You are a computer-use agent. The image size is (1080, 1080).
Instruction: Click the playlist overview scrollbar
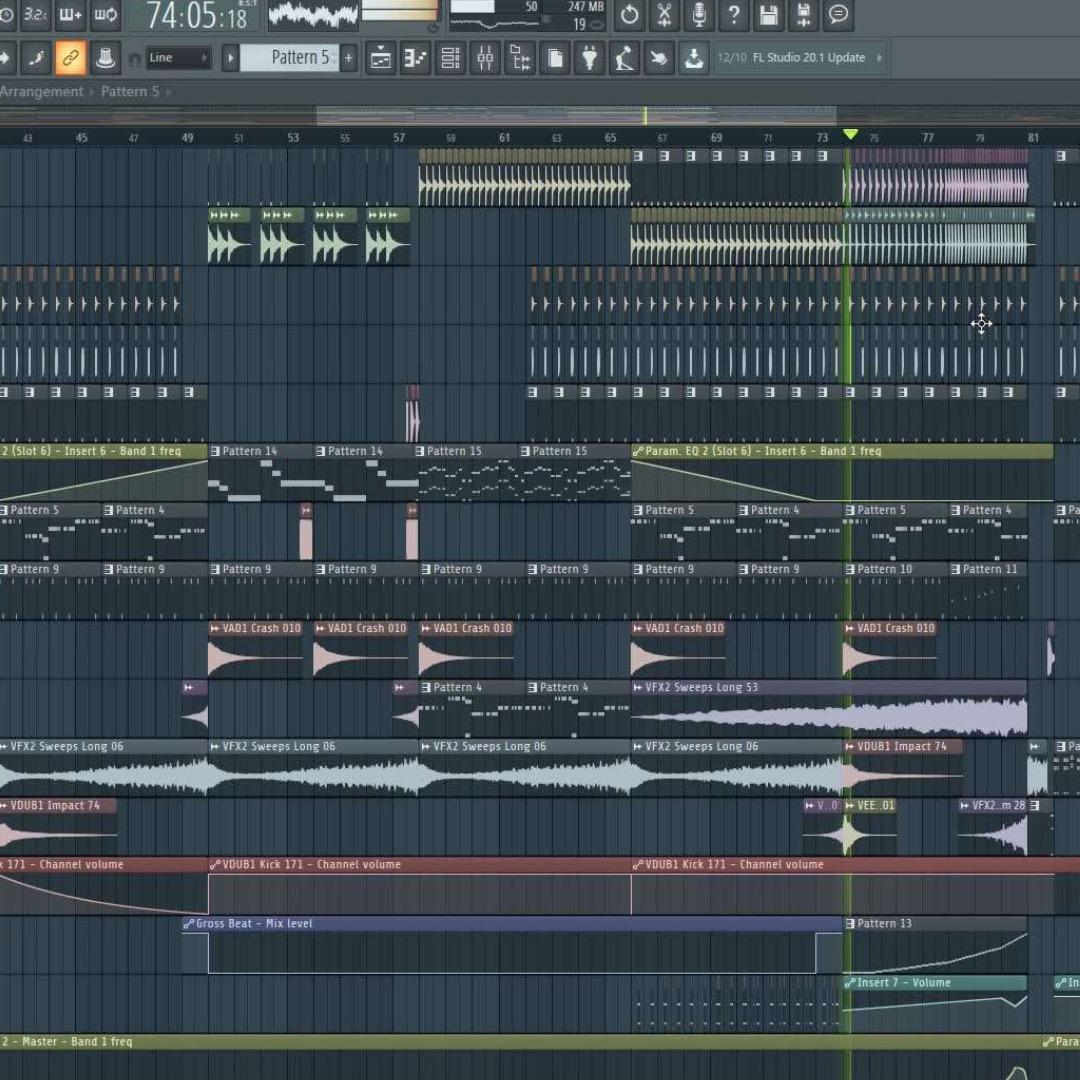coord(577,116)
